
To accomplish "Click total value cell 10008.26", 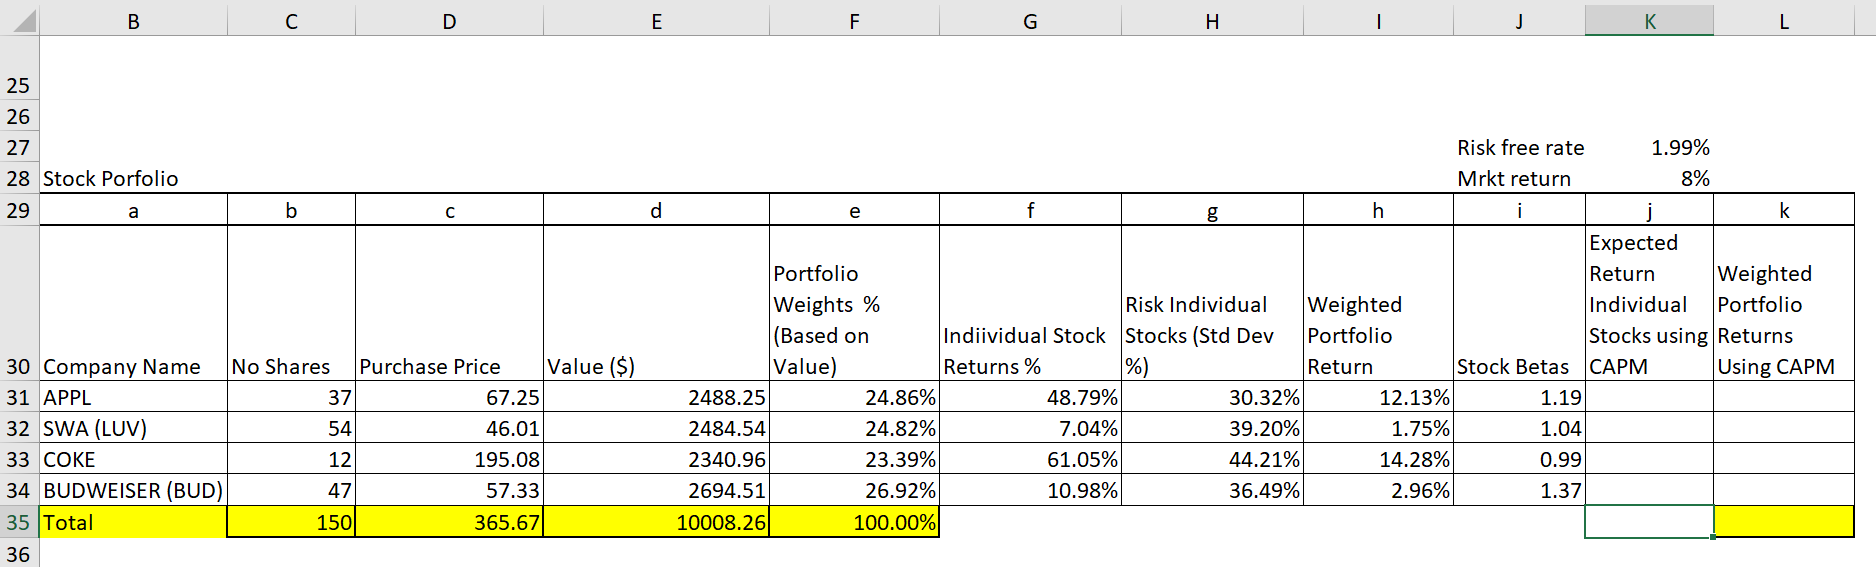I will click(657, 522).
